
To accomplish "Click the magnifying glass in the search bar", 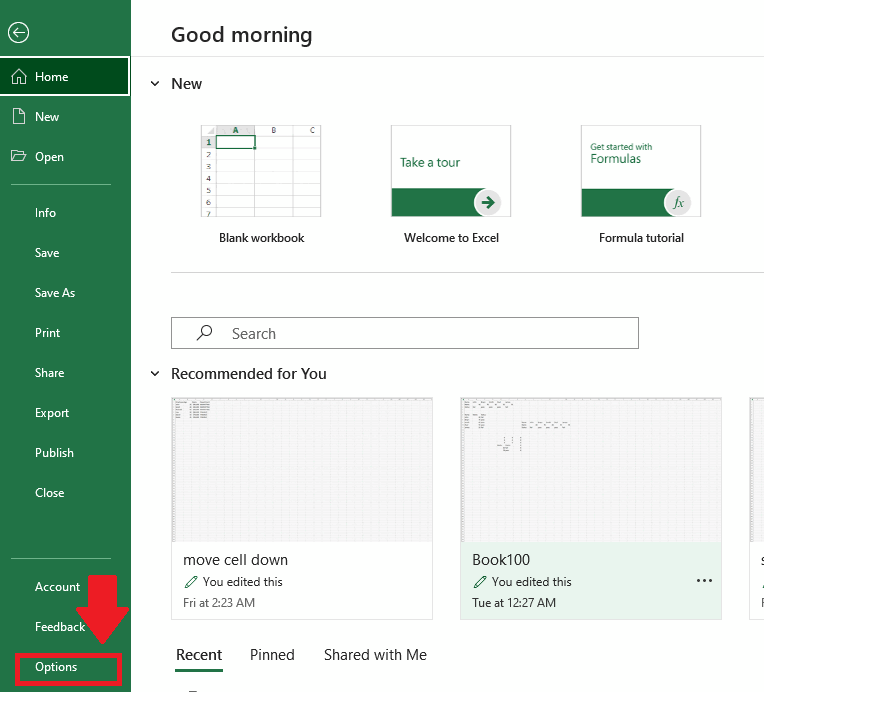I will pos(204,332).
